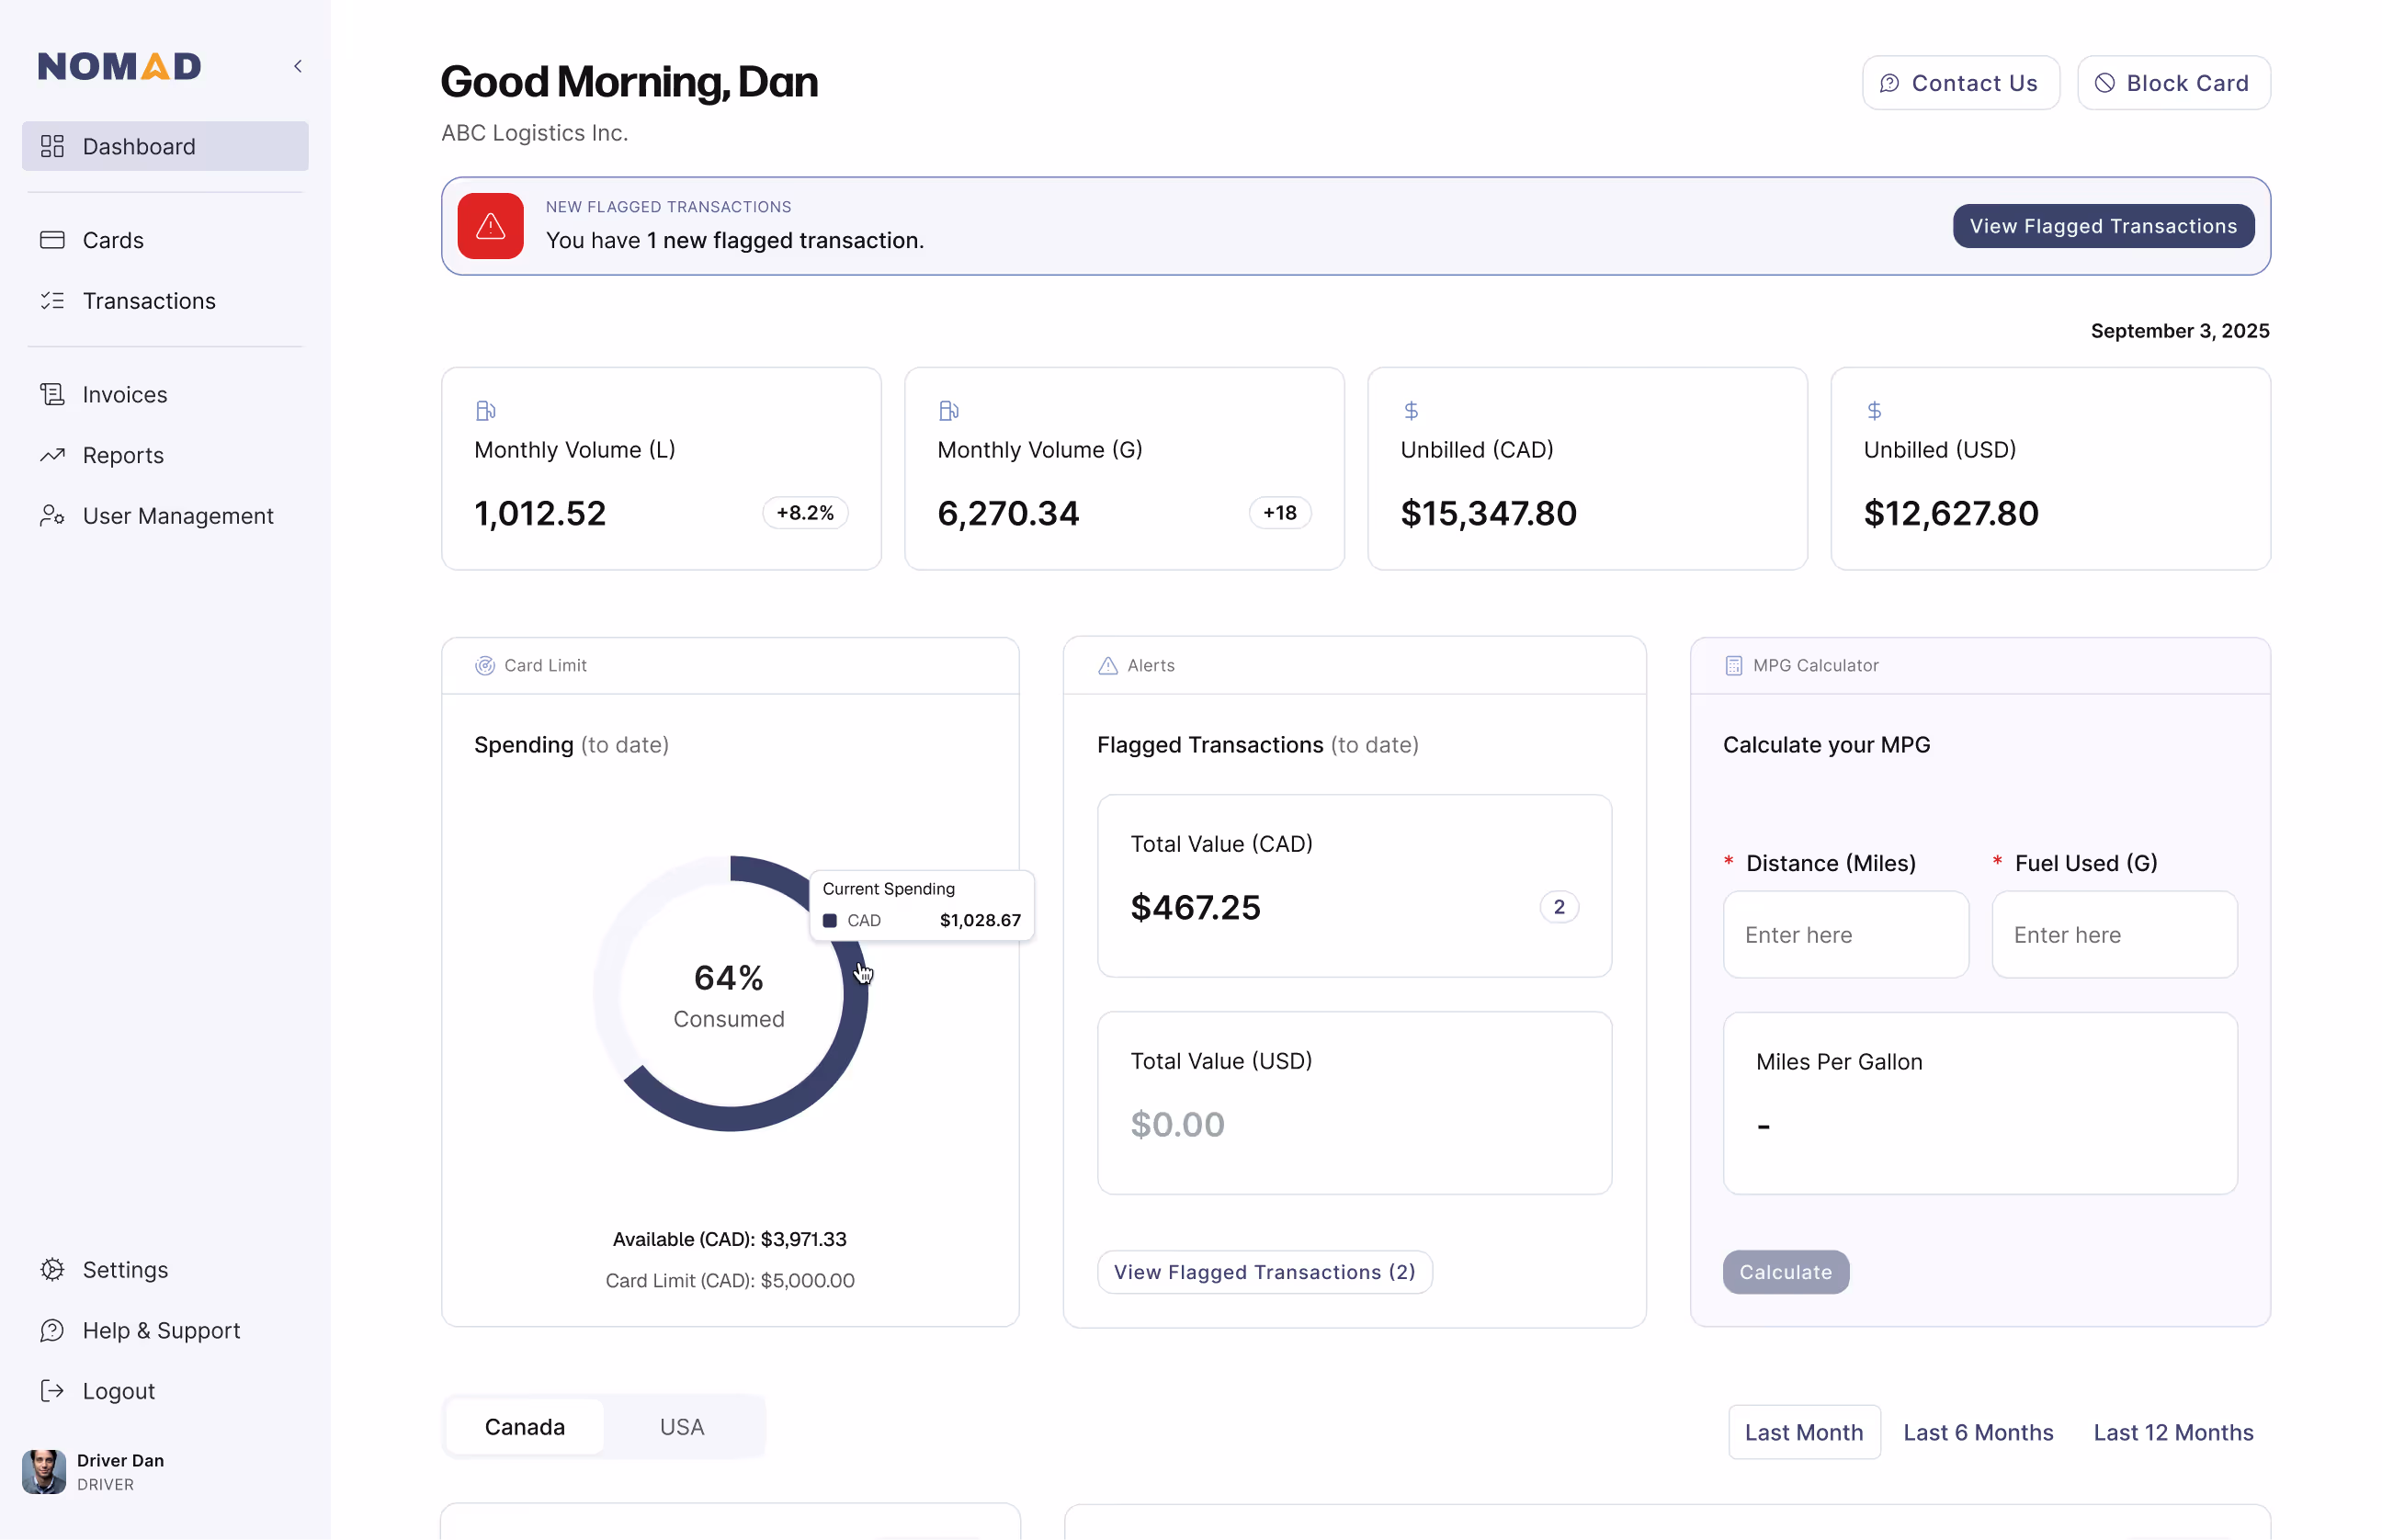
Task: Select the Canada toggle option
Action: coord(524,1427)
